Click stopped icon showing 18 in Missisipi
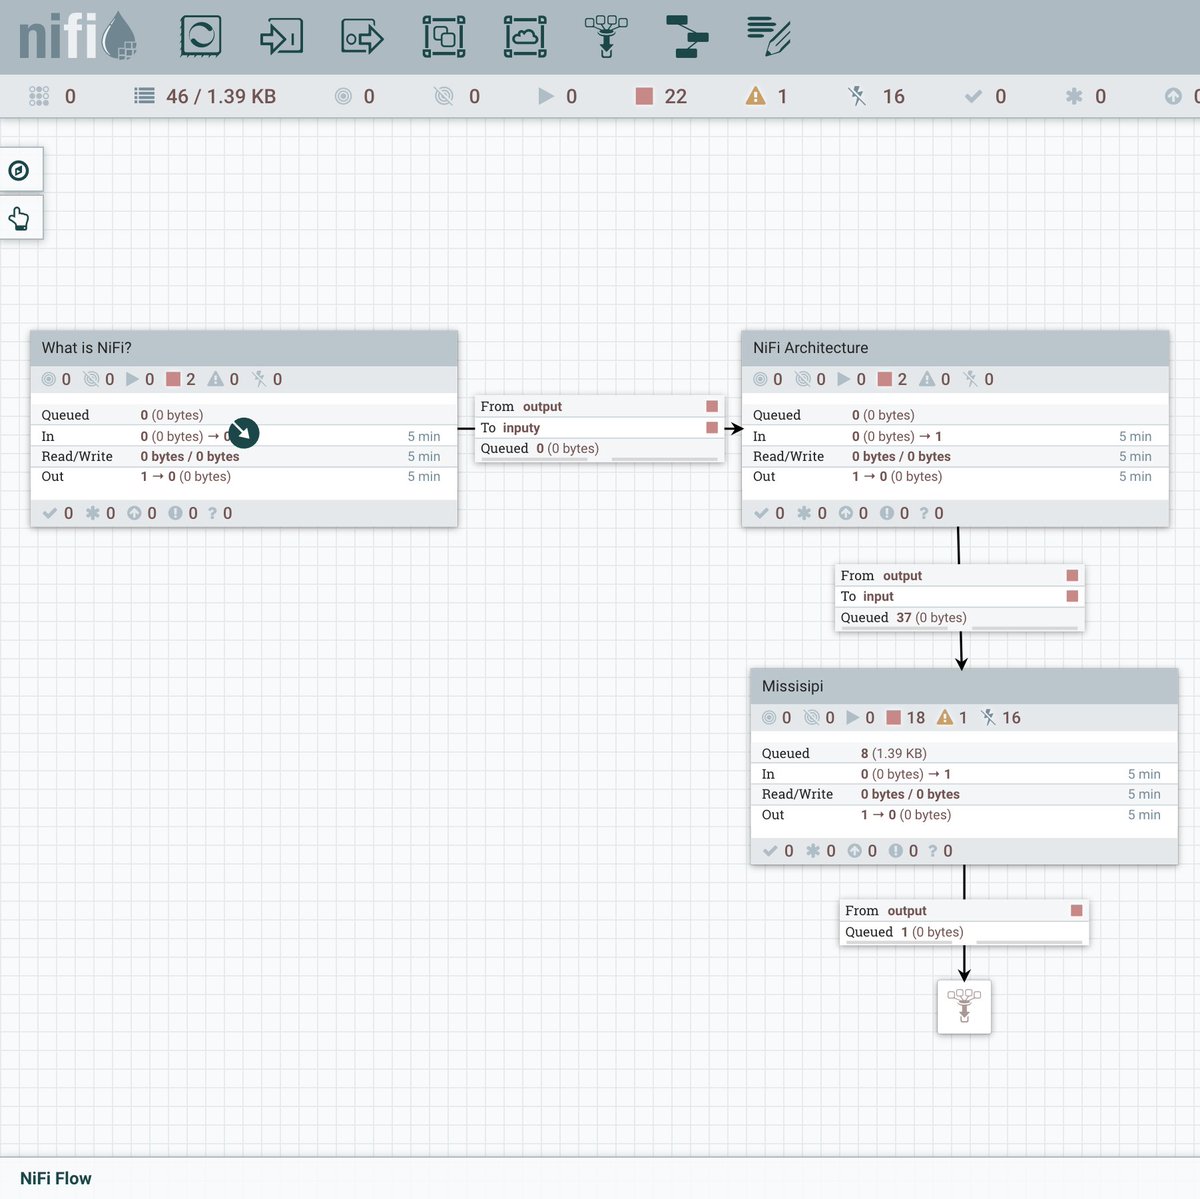 click(x=894, y=717)
